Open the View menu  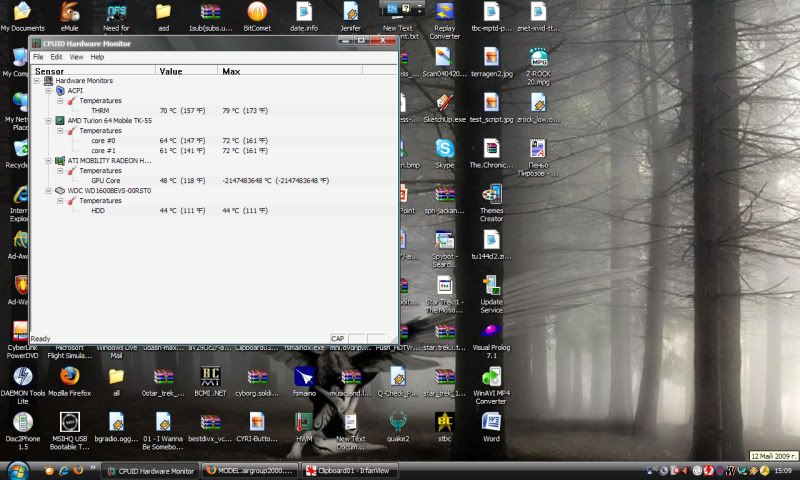(x=76, y=57)
